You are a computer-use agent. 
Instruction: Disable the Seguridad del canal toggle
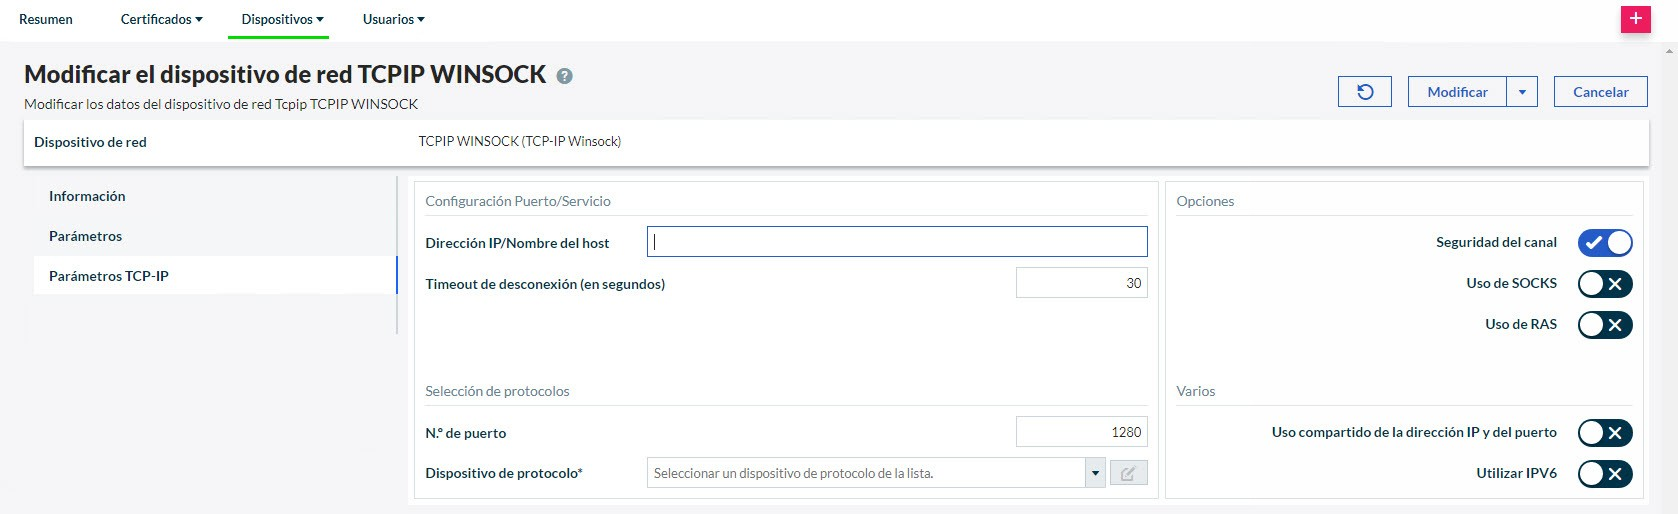tap(1604, 243)
